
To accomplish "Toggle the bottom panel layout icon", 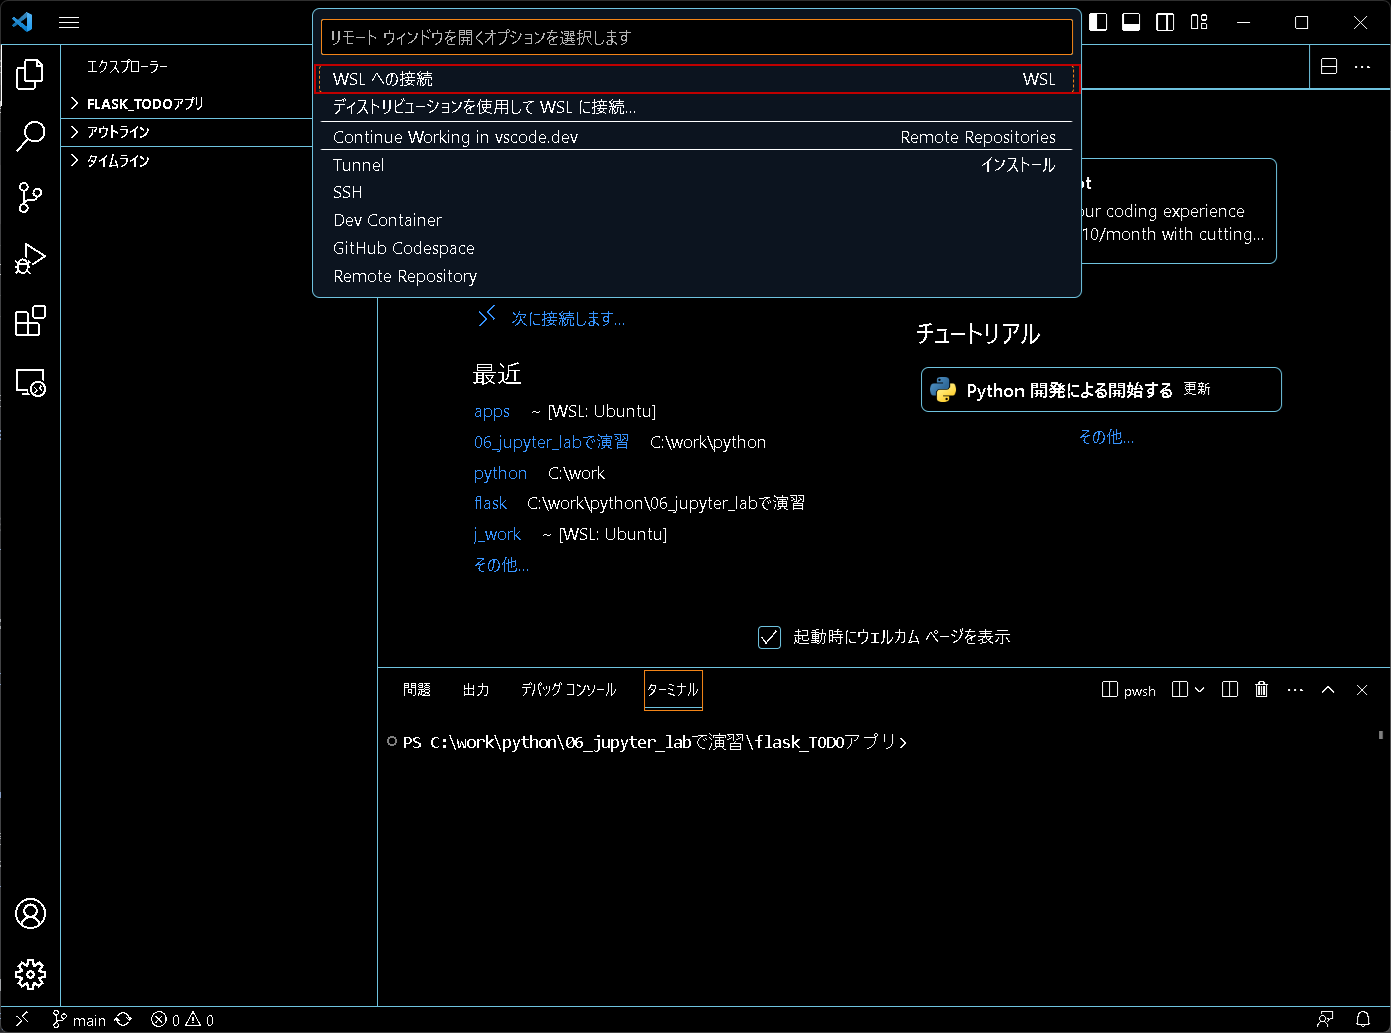I will pyautogui.click(x=1131, y=22).
